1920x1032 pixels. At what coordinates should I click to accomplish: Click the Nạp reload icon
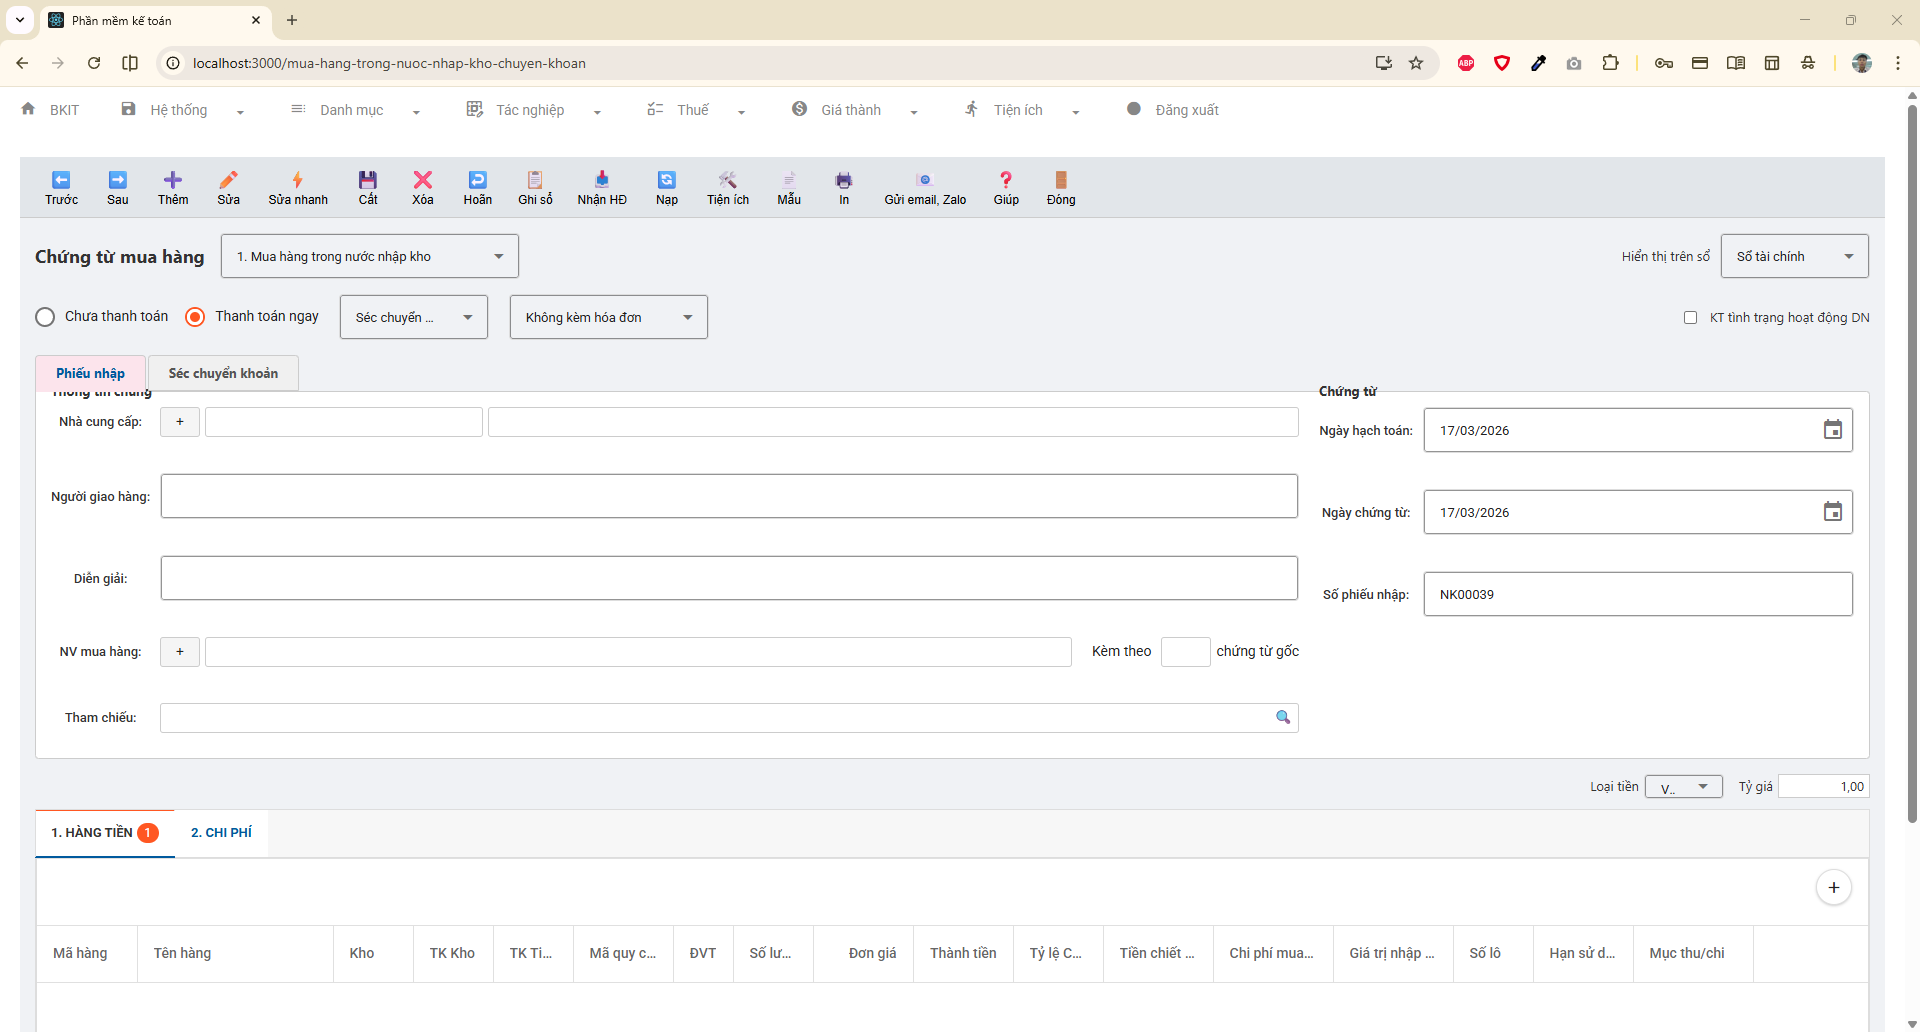[x=666, y=180]
